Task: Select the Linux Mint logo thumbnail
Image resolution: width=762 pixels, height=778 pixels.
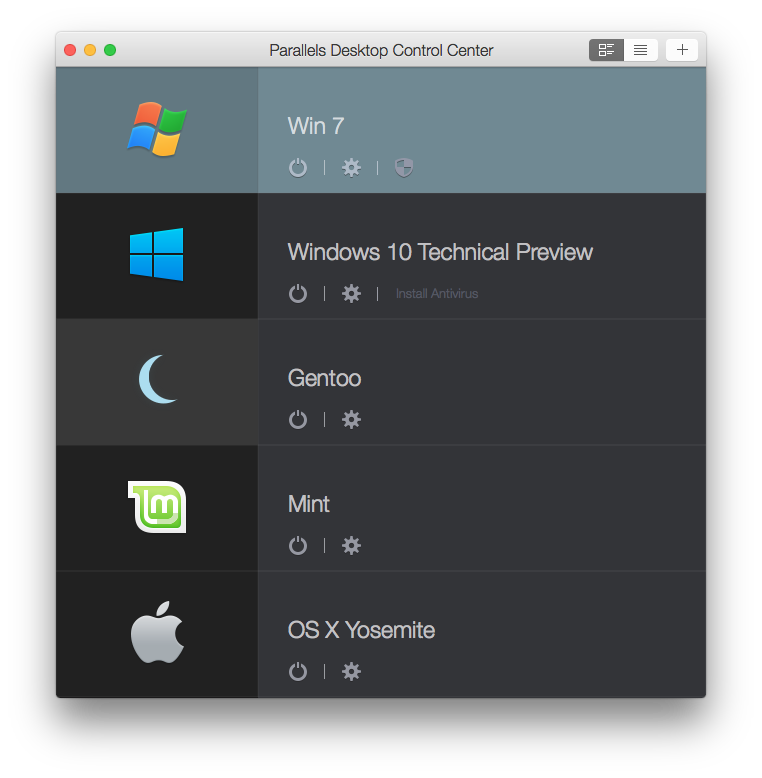Action: (157, 507)
